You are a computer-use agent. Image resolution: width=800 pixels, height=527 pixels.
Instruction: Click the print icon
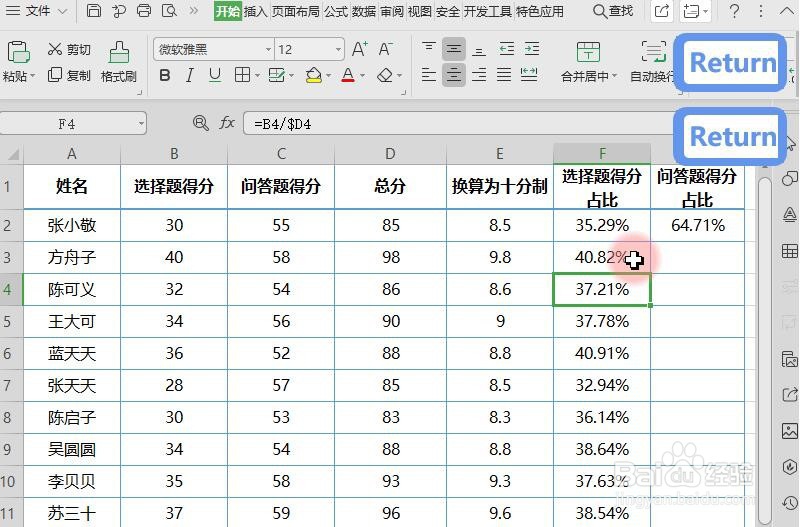coord(144,11)
